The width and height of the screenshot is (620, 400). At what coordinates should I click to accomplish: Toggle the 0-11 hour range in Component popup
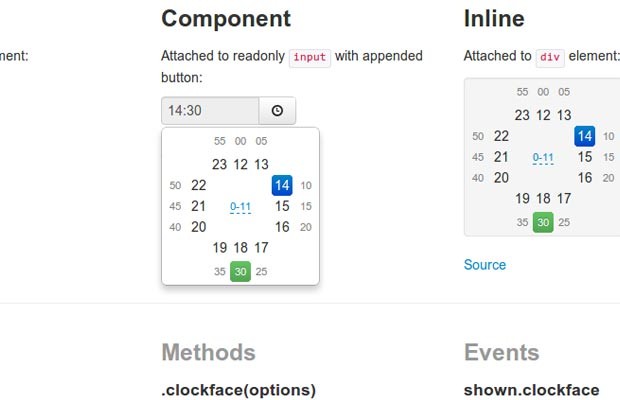click(240, 207)
